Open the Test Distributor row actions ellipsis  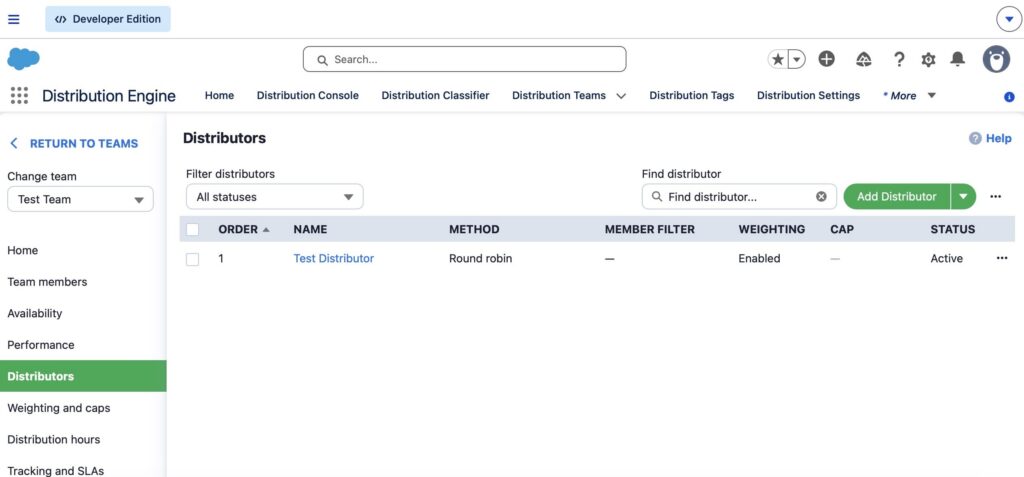click(x=1002, y=258)
